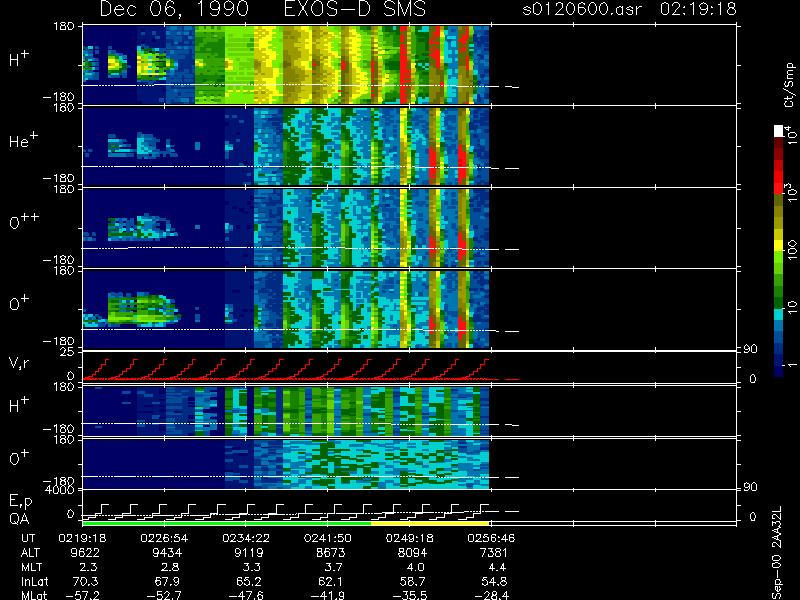The image size is (800, 600).
Task: Select the MLat value '-28.4'
Action: pyautogui.click(x=491, y=595)
